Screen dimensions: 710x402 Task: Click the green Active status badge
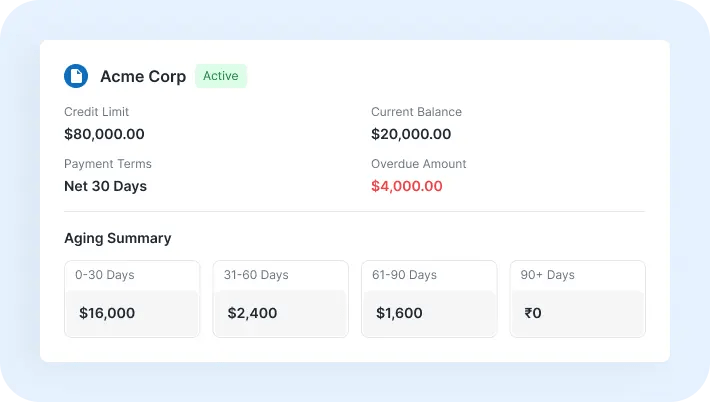(221, 76)
